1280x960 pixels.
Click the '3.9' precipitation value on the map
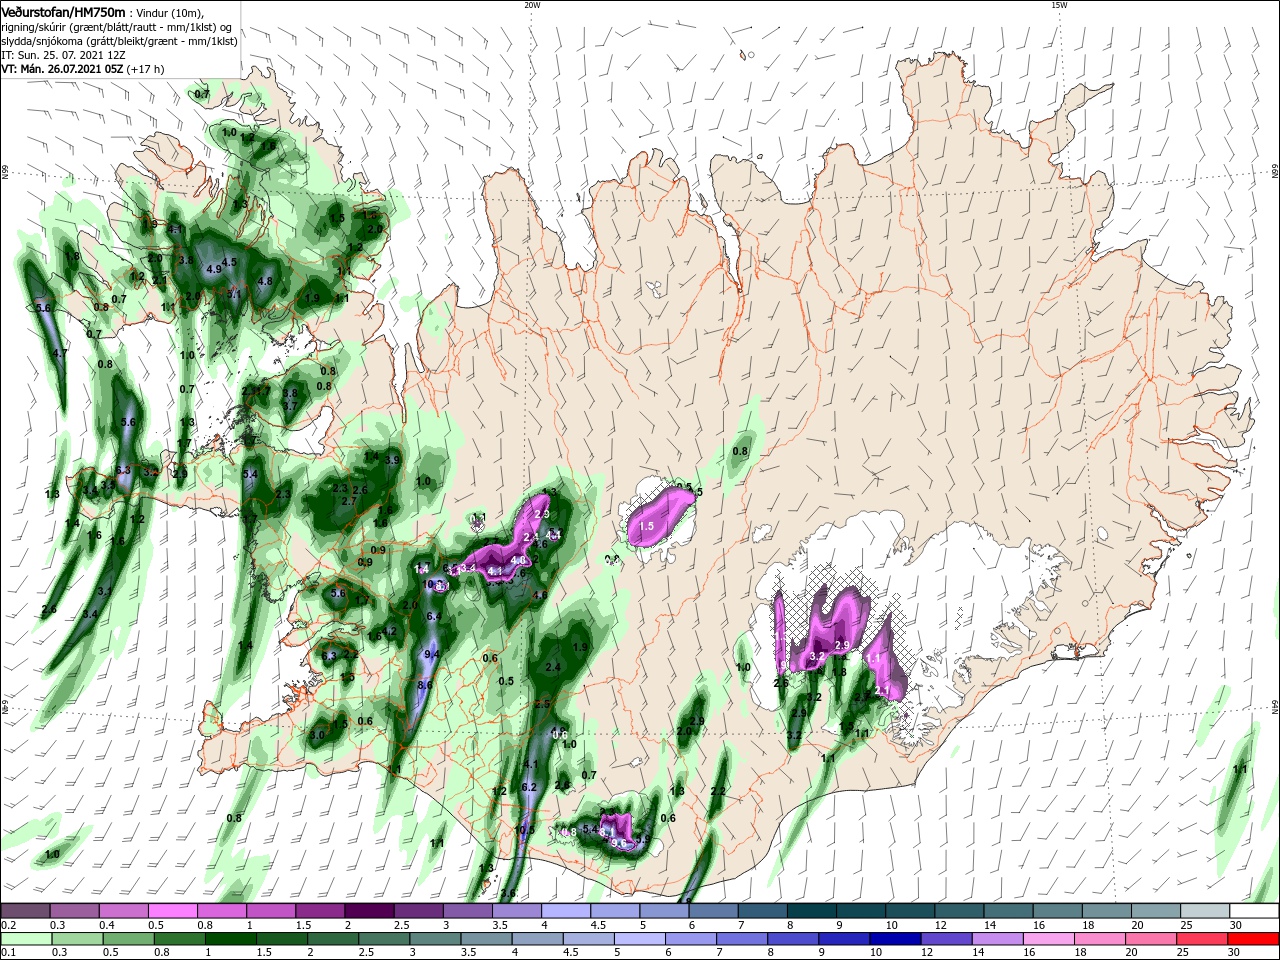pos(392,460)
